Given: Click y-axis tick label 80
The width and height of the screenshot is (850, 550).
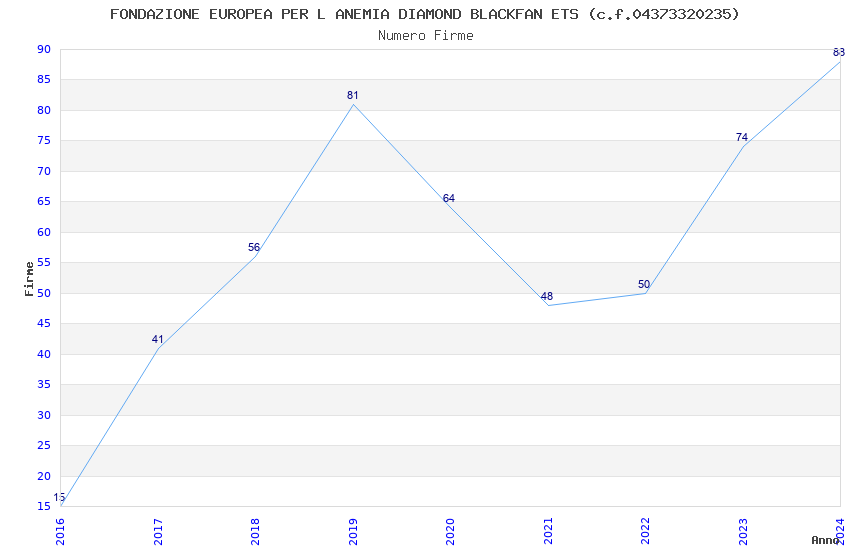Looking at the screenshot, I should (44, 110).
